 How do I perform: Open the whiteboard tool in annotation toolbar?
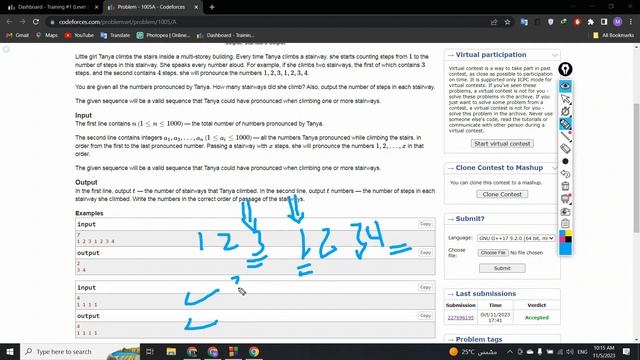[565, 199]
